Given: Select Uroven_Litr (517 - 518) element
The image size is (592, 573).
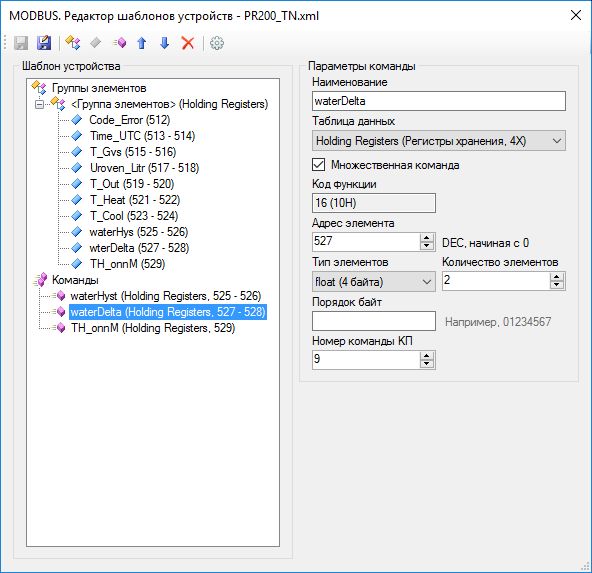Looking at the screenshot, I should [144, 168].
